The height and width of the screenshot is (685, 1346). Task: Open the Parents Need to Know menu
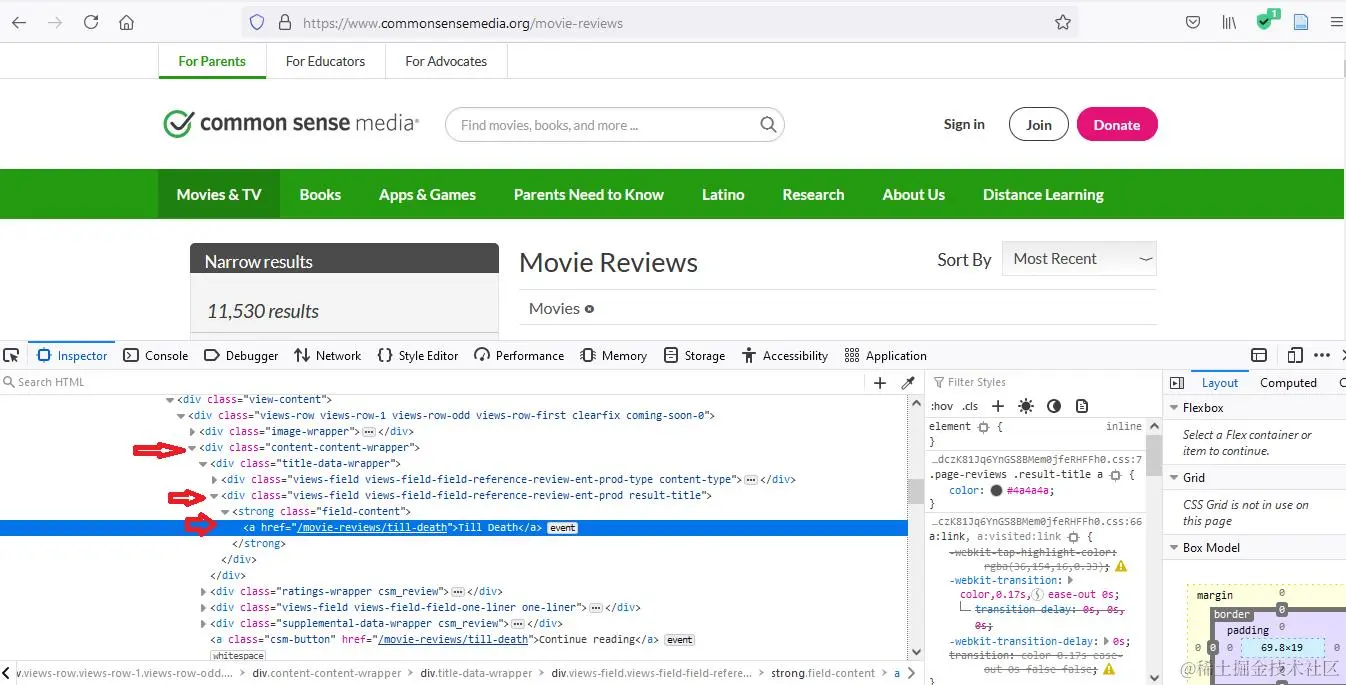(589, 194)
